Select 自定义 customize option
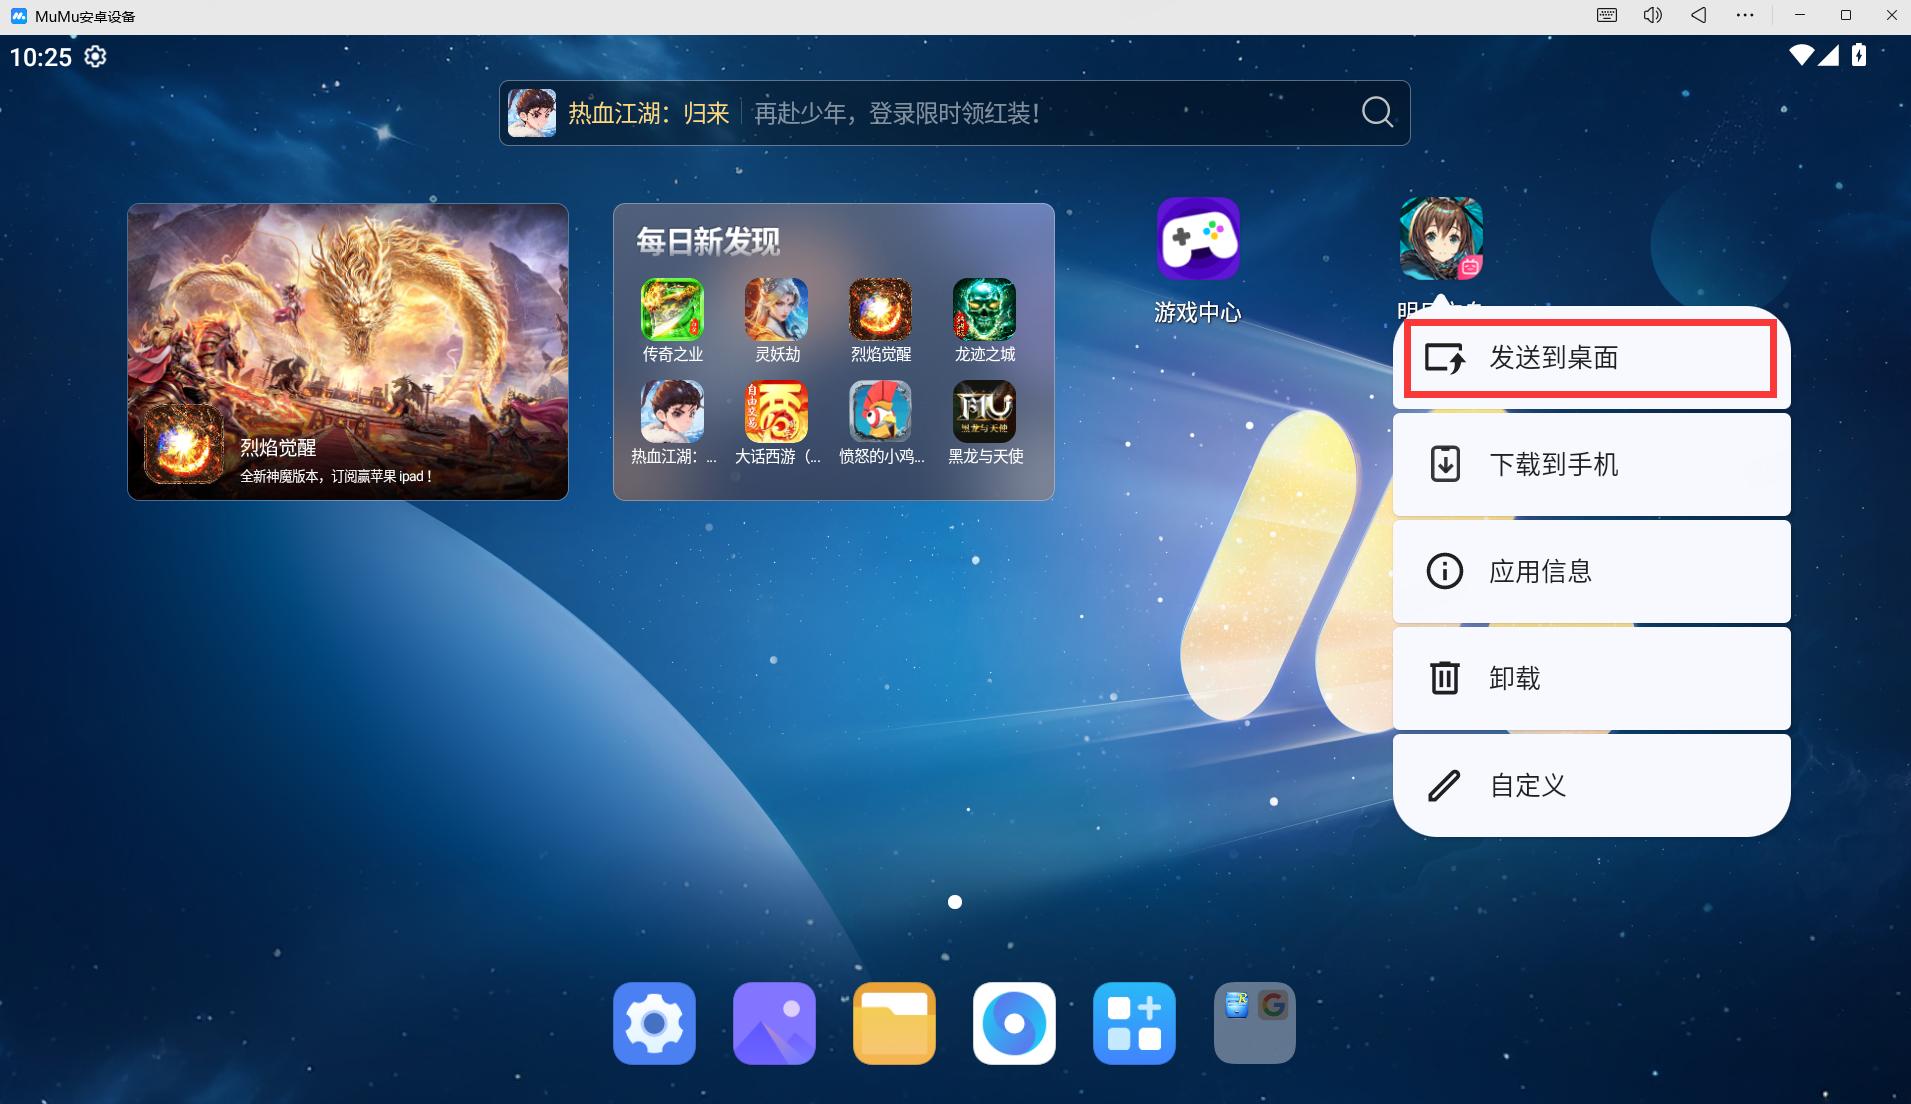Screen dimensions: 1911x1104 pos(1590,786)
